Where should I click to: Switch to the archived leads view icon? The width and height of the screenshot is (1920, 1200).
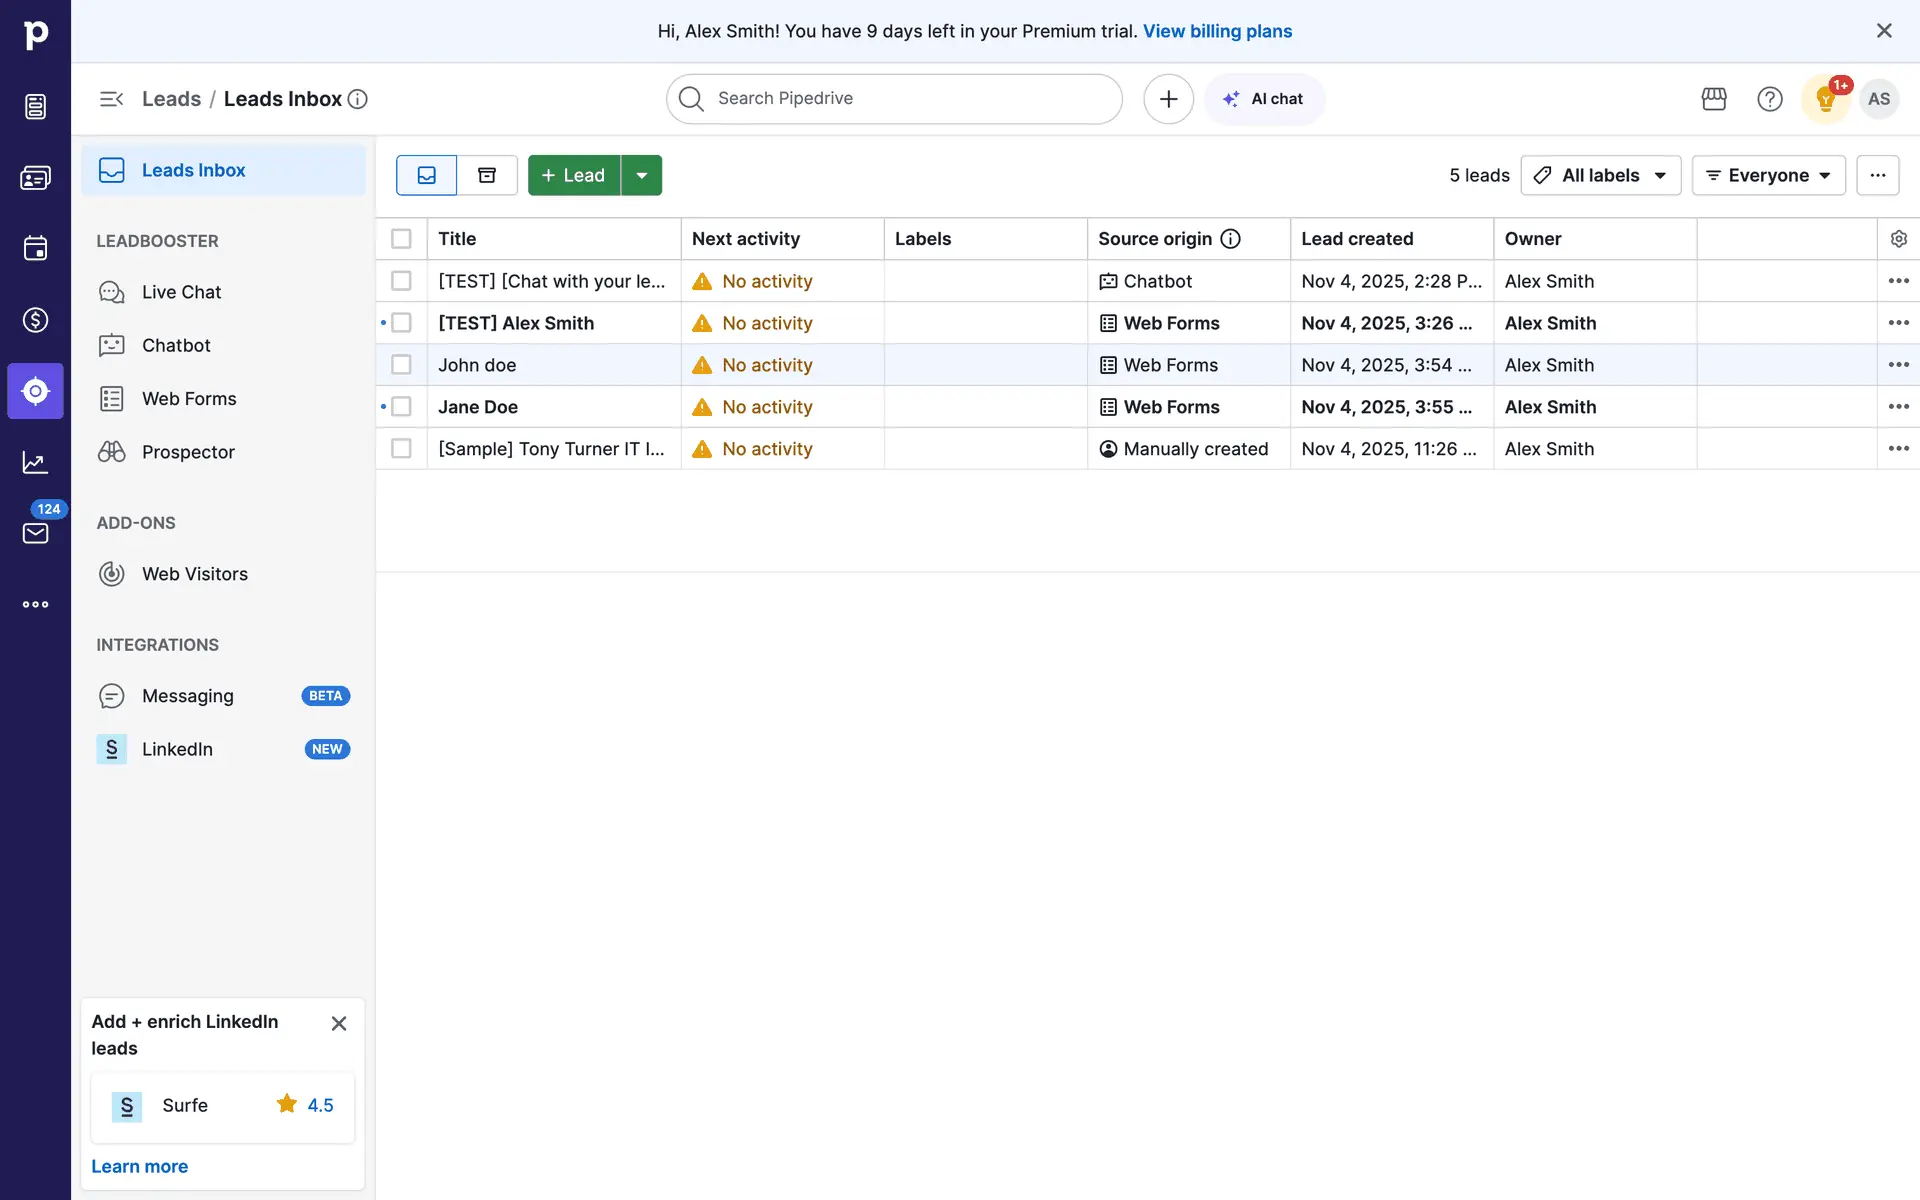(x=487, y=175)
